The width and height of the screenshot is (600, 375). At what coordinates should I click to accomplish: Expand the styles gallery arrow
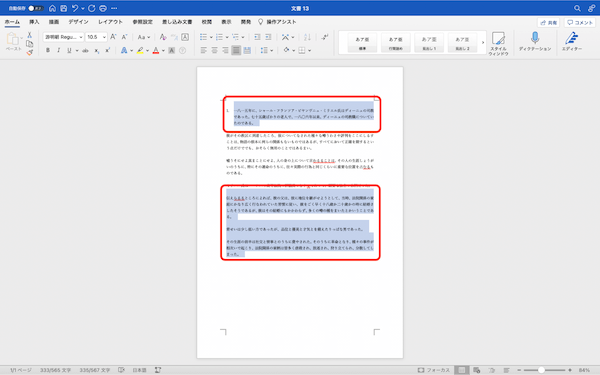coord(483,42)
